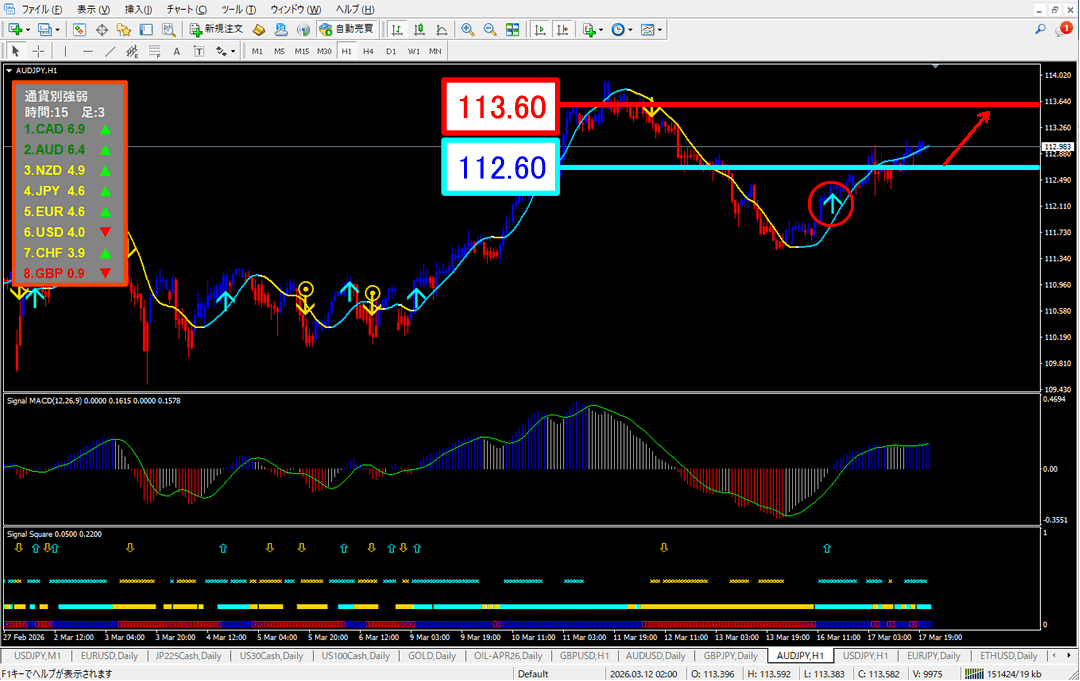Select the trendline drawing tool
This screenshot has height=681, width=1080.
point(111,51)
